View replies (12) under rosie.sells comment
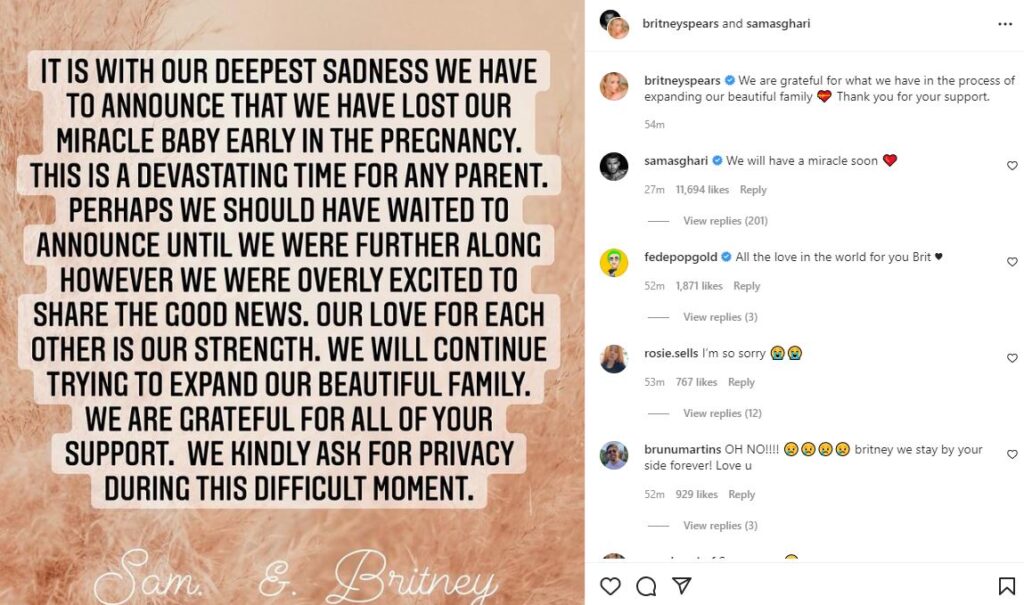 point(721,413)
